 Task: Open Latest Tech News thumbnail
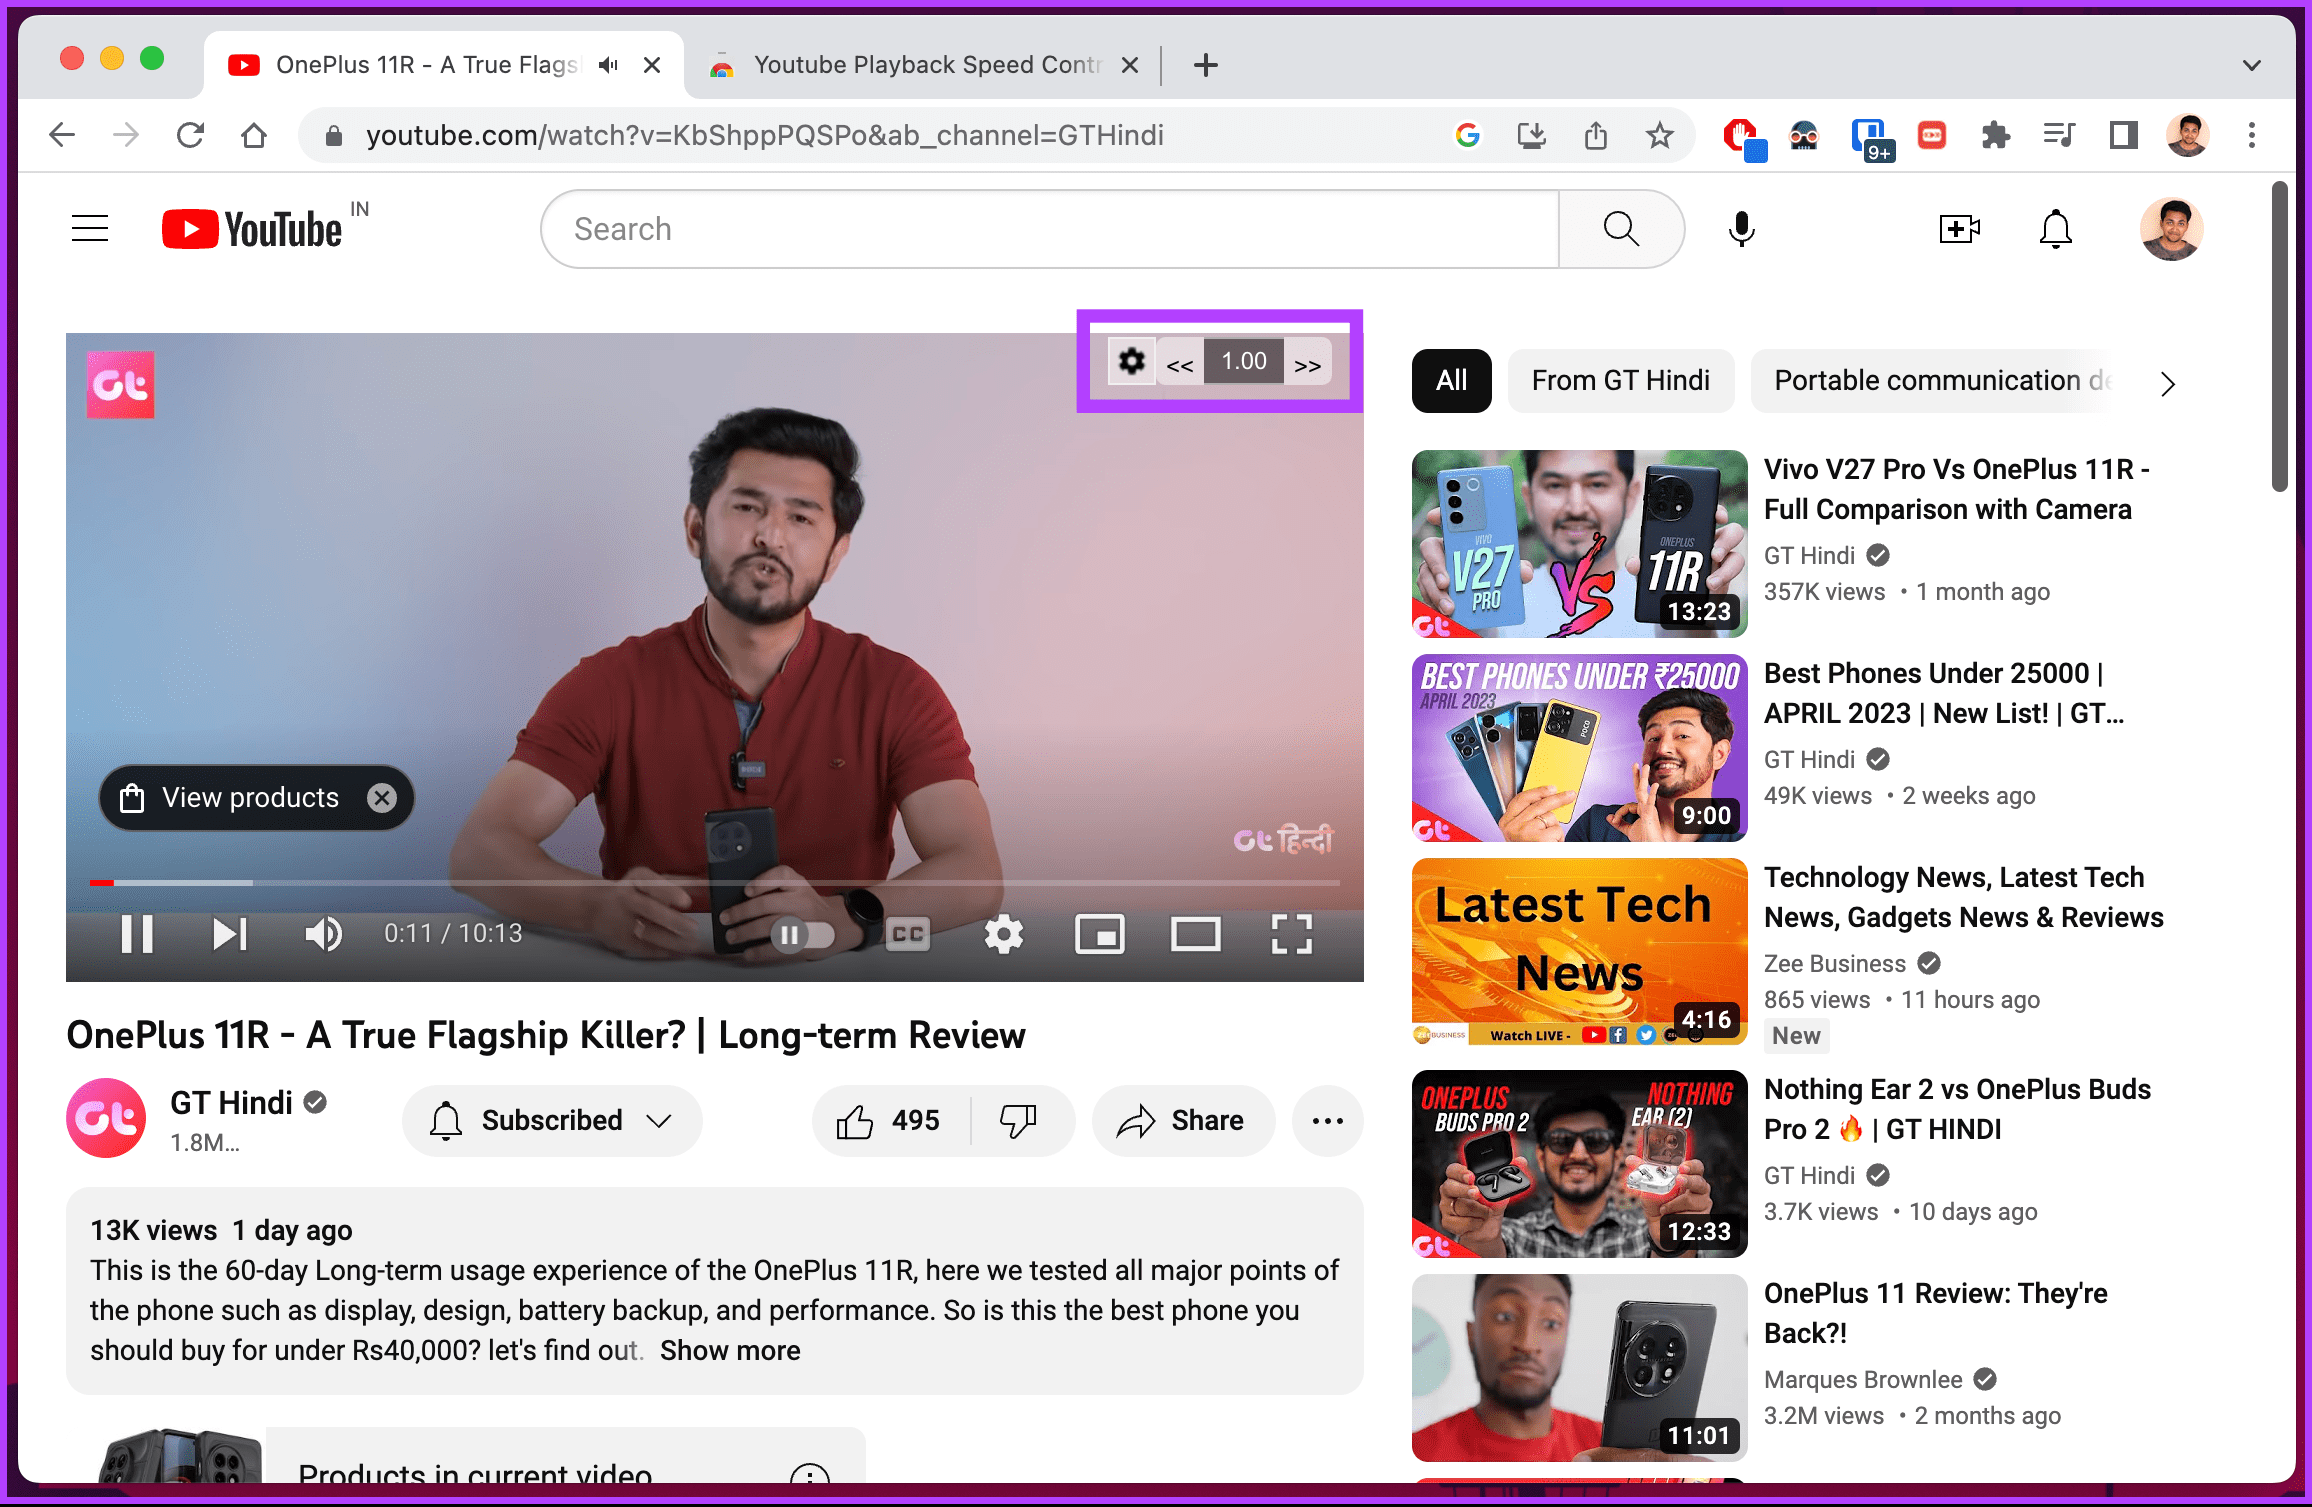pyautogui.click(x=1579, y=951)
